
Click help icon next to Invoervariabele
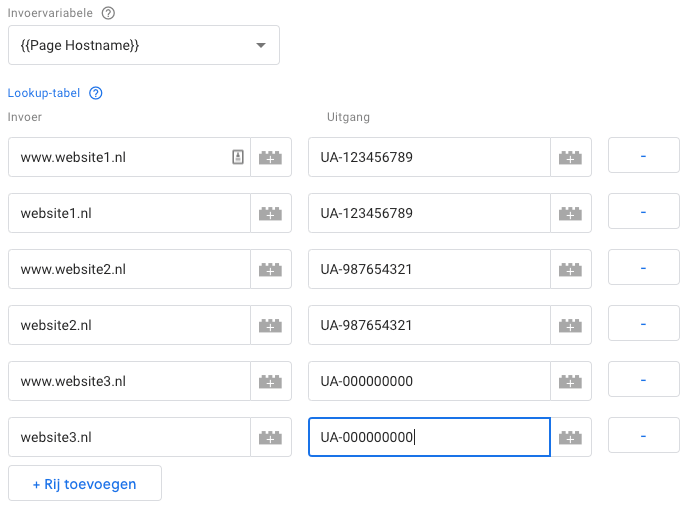point(108,13)
